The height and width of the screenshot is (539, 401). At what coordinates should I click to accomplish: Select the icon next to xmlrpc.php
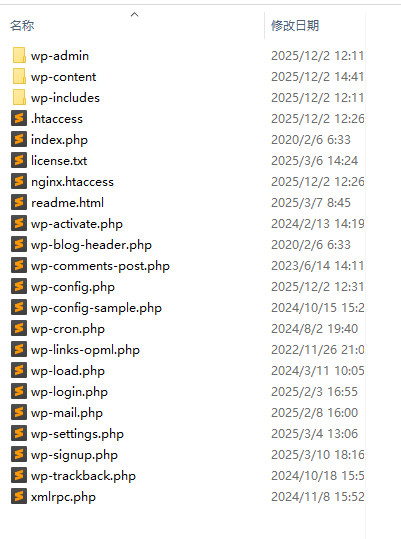click(x=19, y=496)
